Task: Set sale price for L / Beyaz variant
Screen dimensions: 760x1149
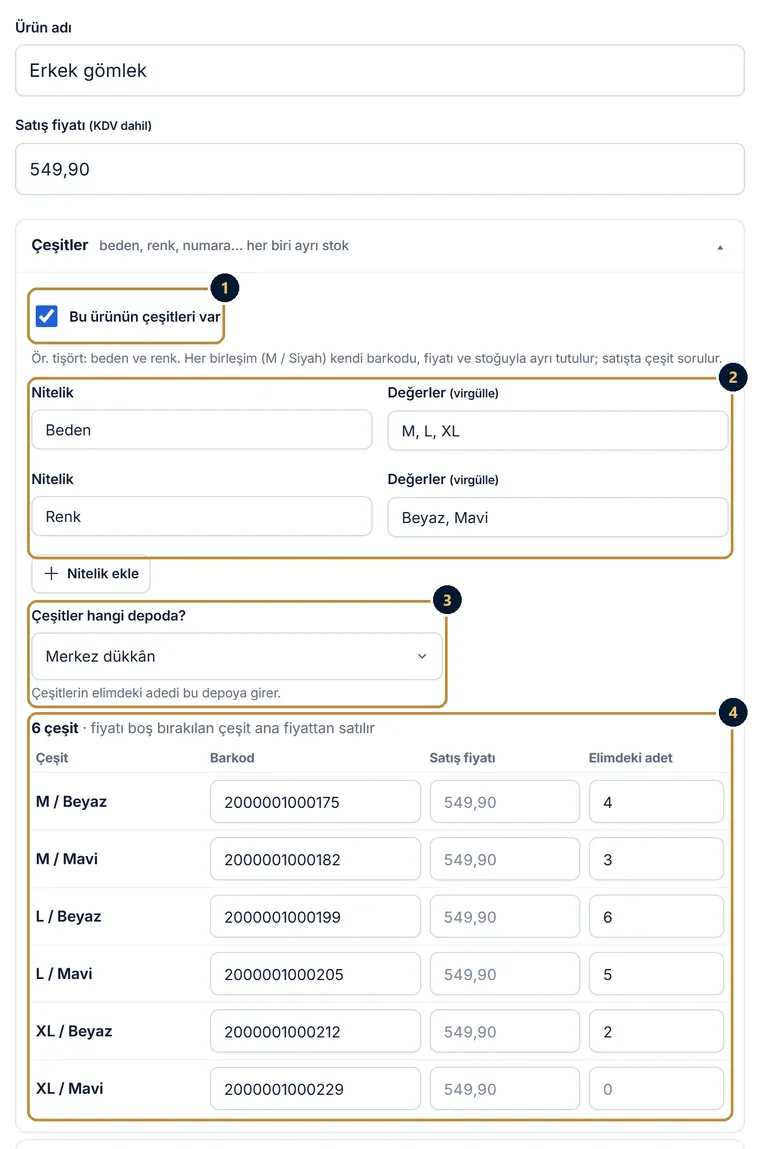Action: click(505, 917)
